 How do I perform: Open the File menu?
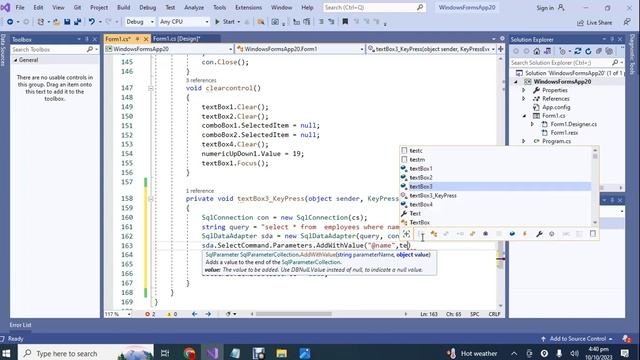[20, 7]
